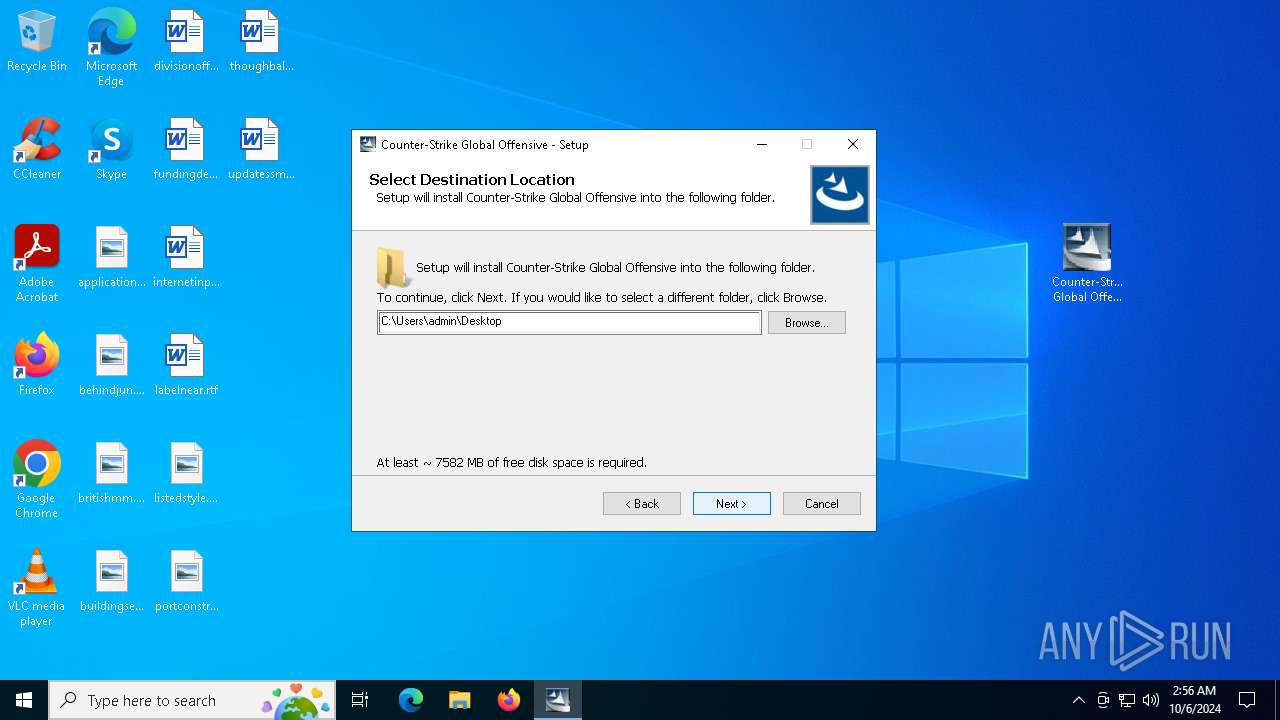Select the fundingde... Word document icon
Screen dimensions: 1280x720
click(x=186, y=150)
